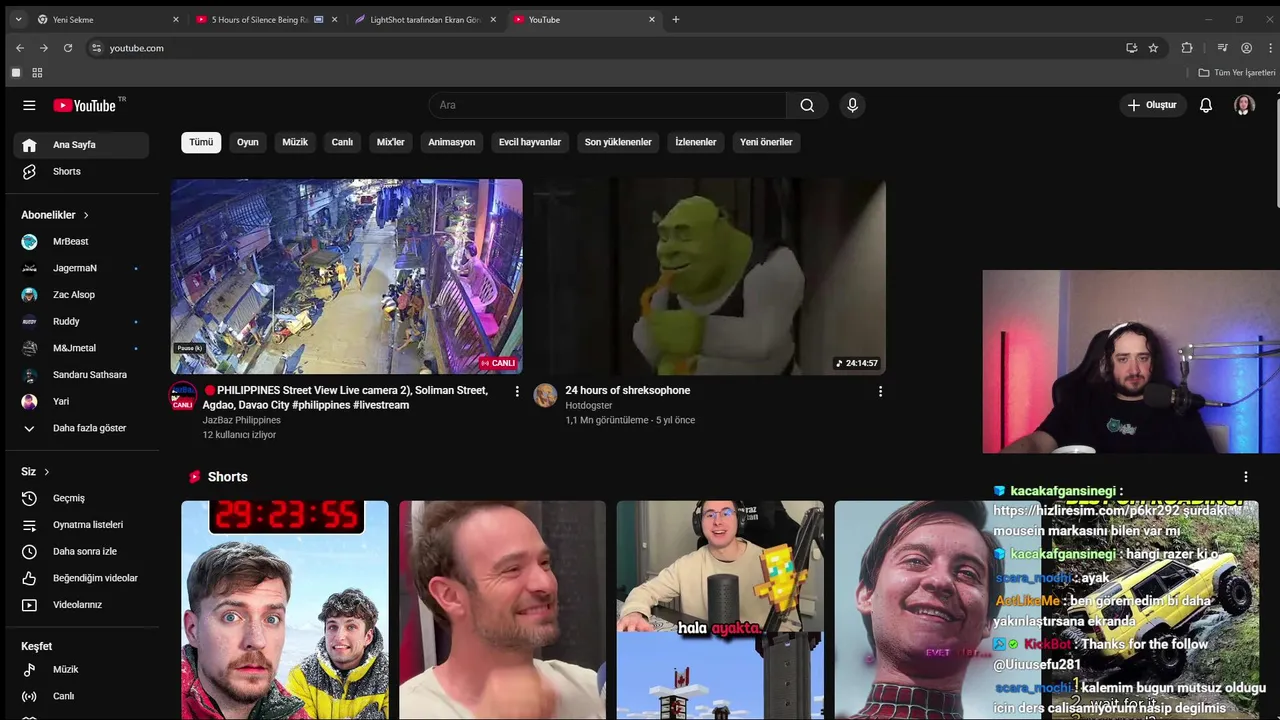Select the Oyun filter chip

click(248, 142)
